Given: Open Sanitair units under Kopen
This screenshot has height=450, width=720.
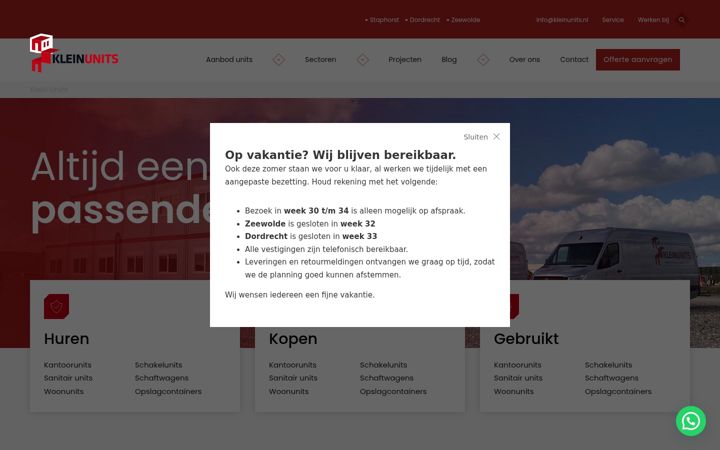Looking at the screenshot, I should (x=293, y=378).
